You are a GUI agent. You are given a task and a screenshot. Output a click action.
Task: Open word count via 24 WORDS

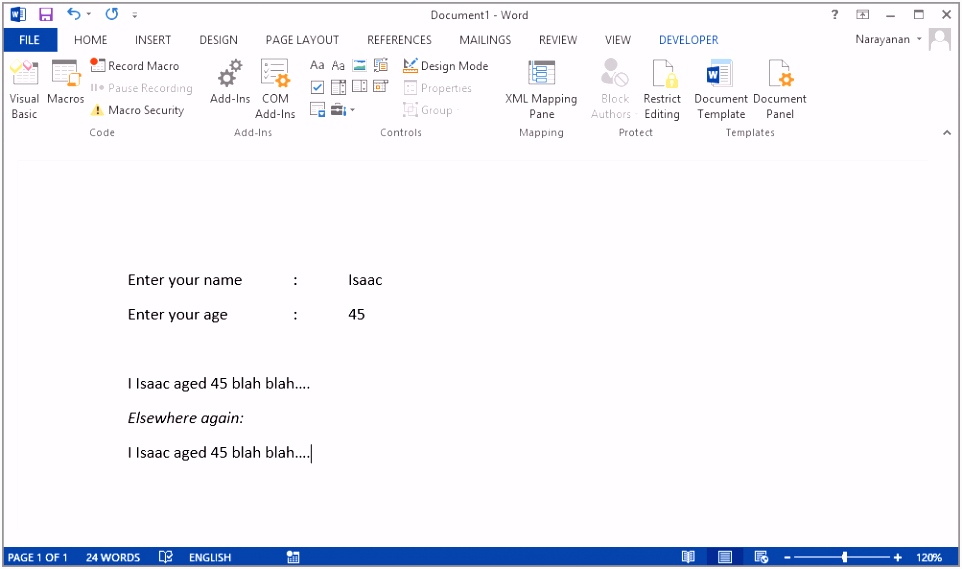point(113,557)
